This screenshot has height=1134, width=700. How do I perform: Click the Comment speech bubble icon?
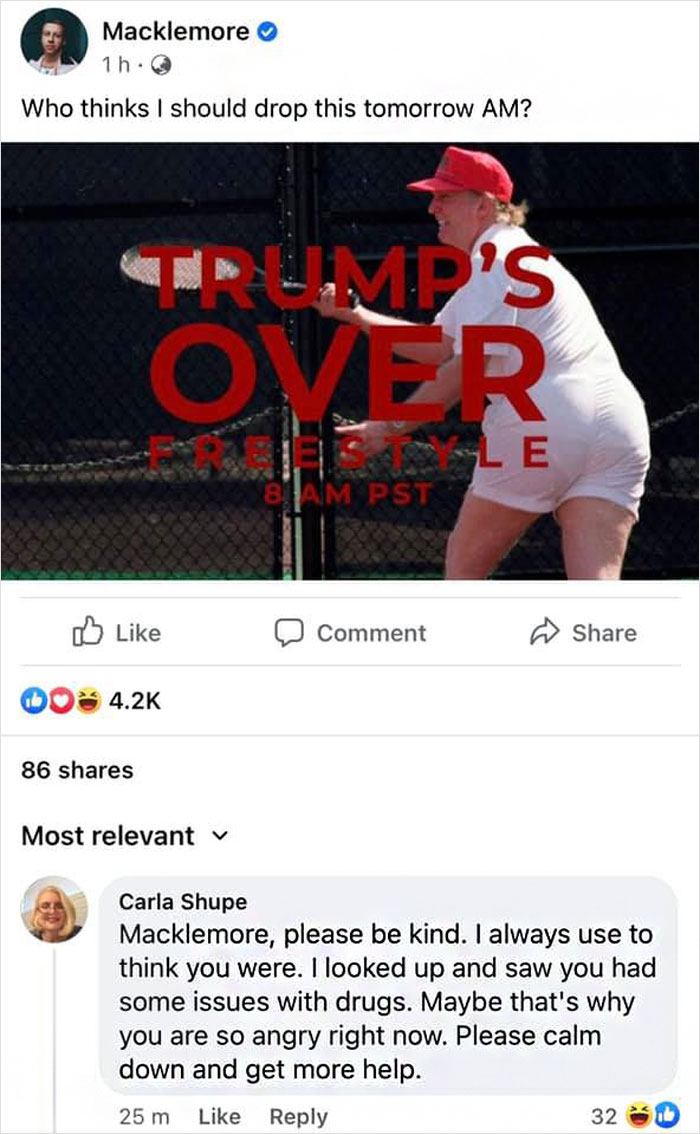click(x=289, y=632)
